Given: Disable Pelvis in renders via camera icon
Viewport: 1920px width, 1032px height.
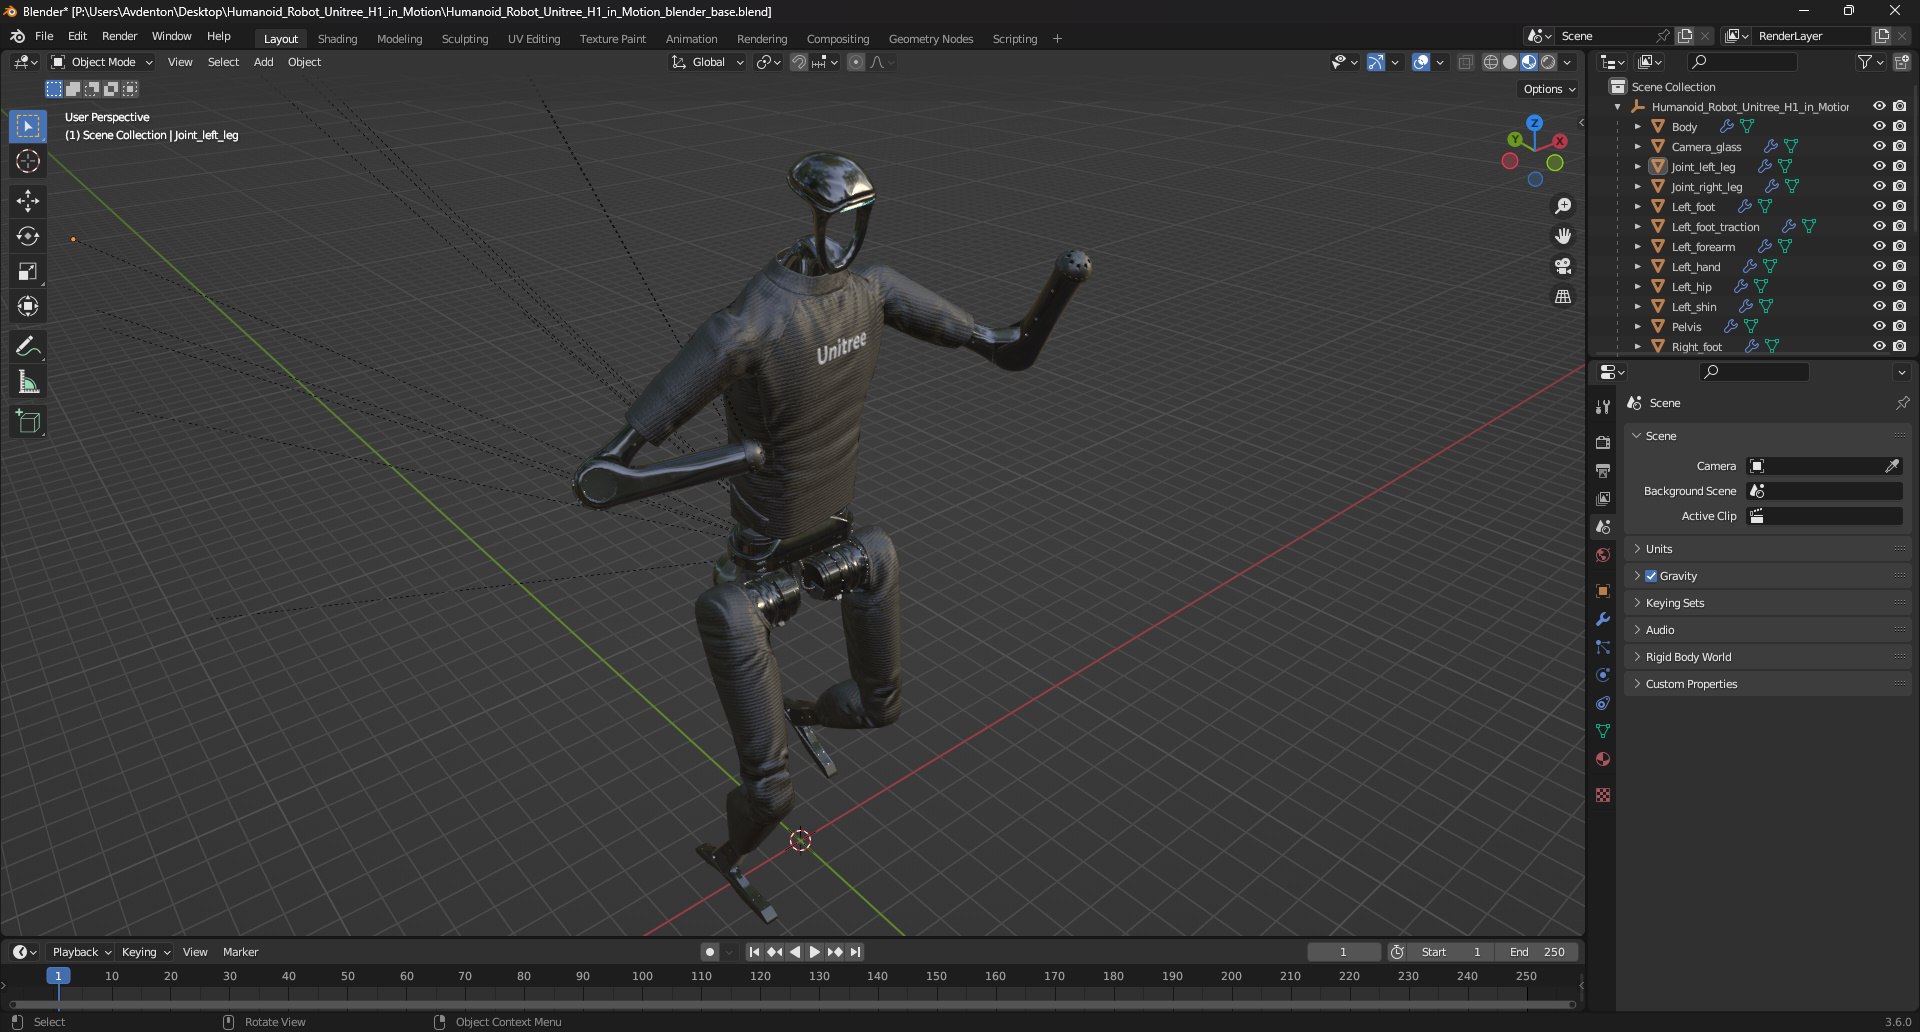Looking at the screenshot, I should pos(1899,326).
